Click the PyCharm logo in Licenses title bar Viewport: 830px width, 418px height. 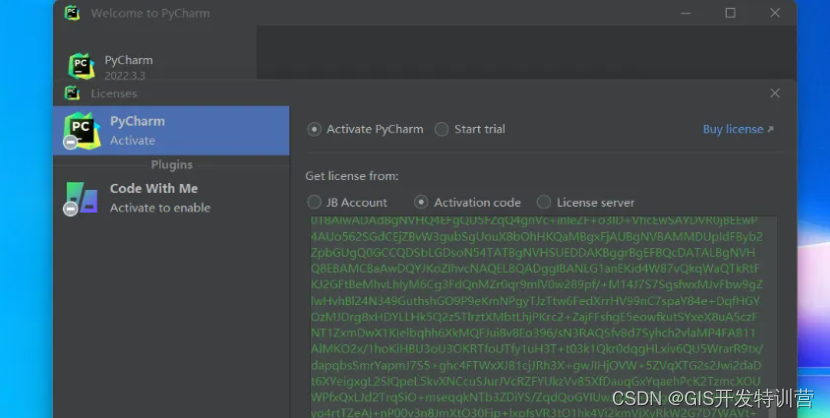72,93
